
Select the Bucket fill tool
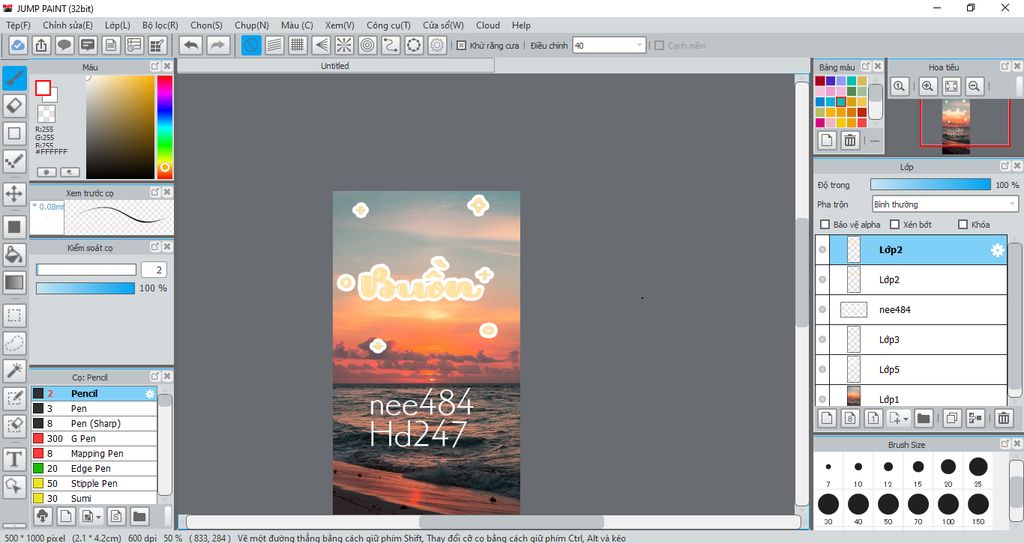[14, 254]
